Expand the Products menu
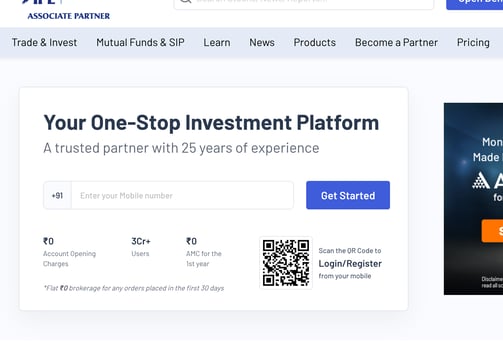The width and height of the screenshot is (503, 360). pyautogui.click(x=315, y=42)
